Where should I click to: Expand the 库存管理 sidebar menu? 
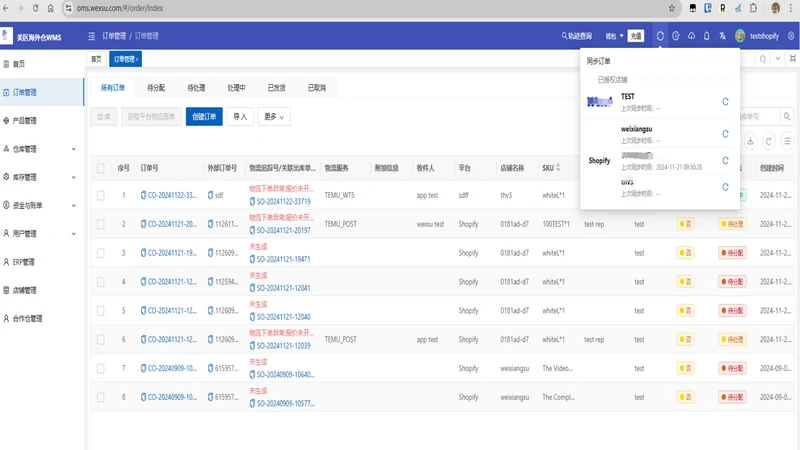pyautogui.click(x=41, y=177)
